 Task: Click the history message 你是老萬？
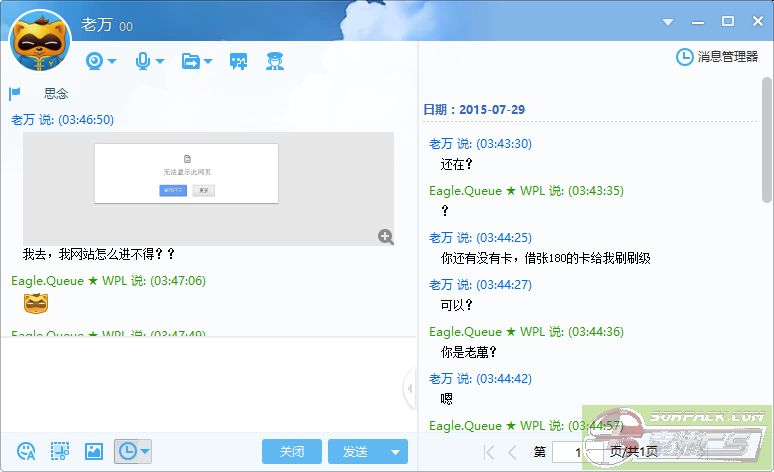coord(468,352)
